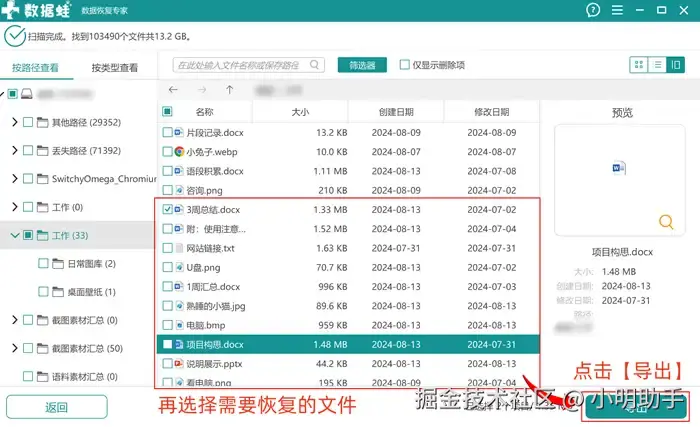Viewport: 700px width, 427px height.
Task: Open the 筛选器 filter button
Action: [362, 65]
